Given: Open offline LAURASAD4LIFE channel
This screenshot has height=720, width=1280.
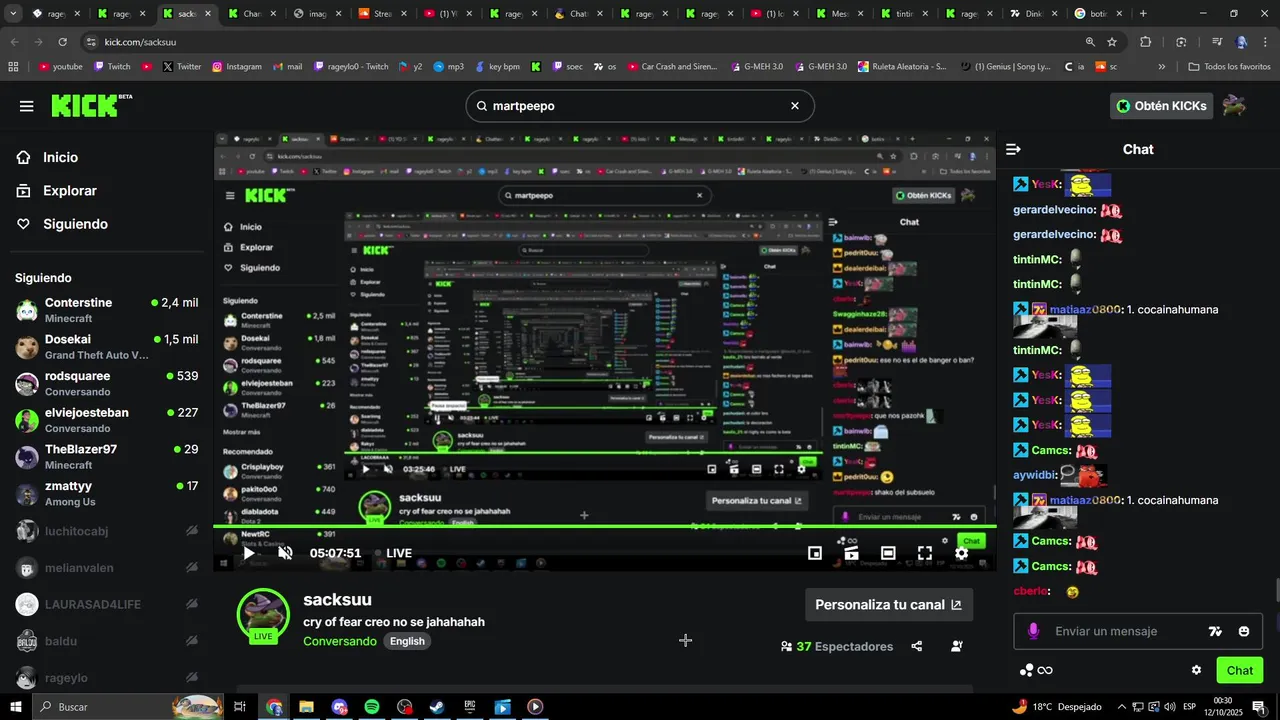Looking at the screenshot, I should pyautogui.click(x=106, y=604).
